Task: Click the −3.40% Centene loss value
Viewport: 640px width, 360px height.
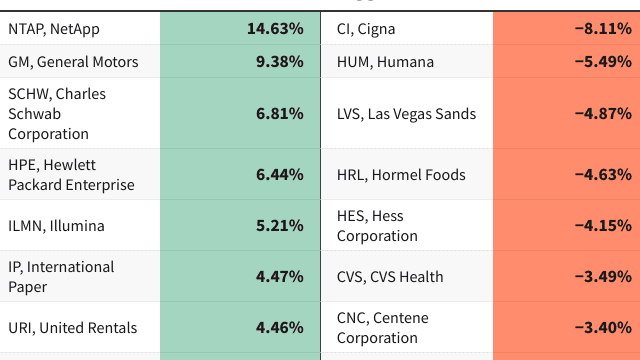Action: (x=603, y=327)
